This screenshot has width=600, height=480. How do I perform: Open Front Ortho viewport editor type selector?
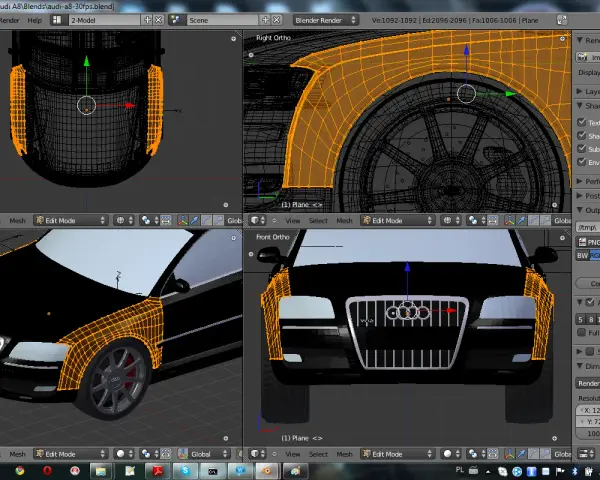coord(258,454)
